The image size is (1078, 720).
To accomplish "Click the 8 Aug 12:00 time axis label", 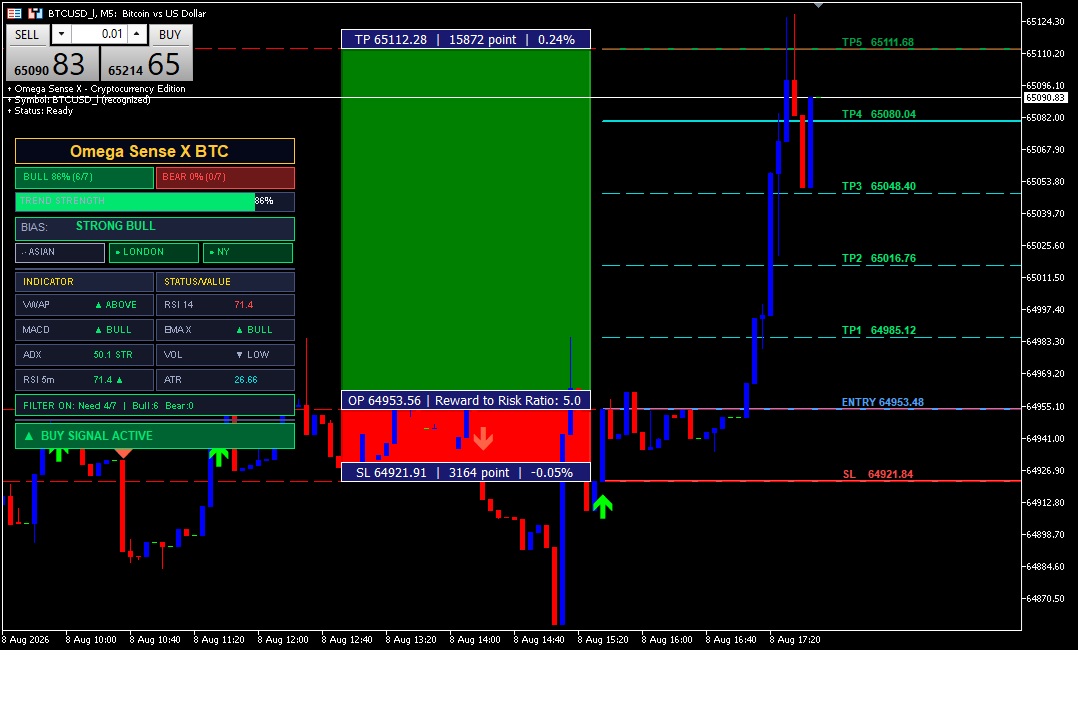I will [x=283, y=640].
